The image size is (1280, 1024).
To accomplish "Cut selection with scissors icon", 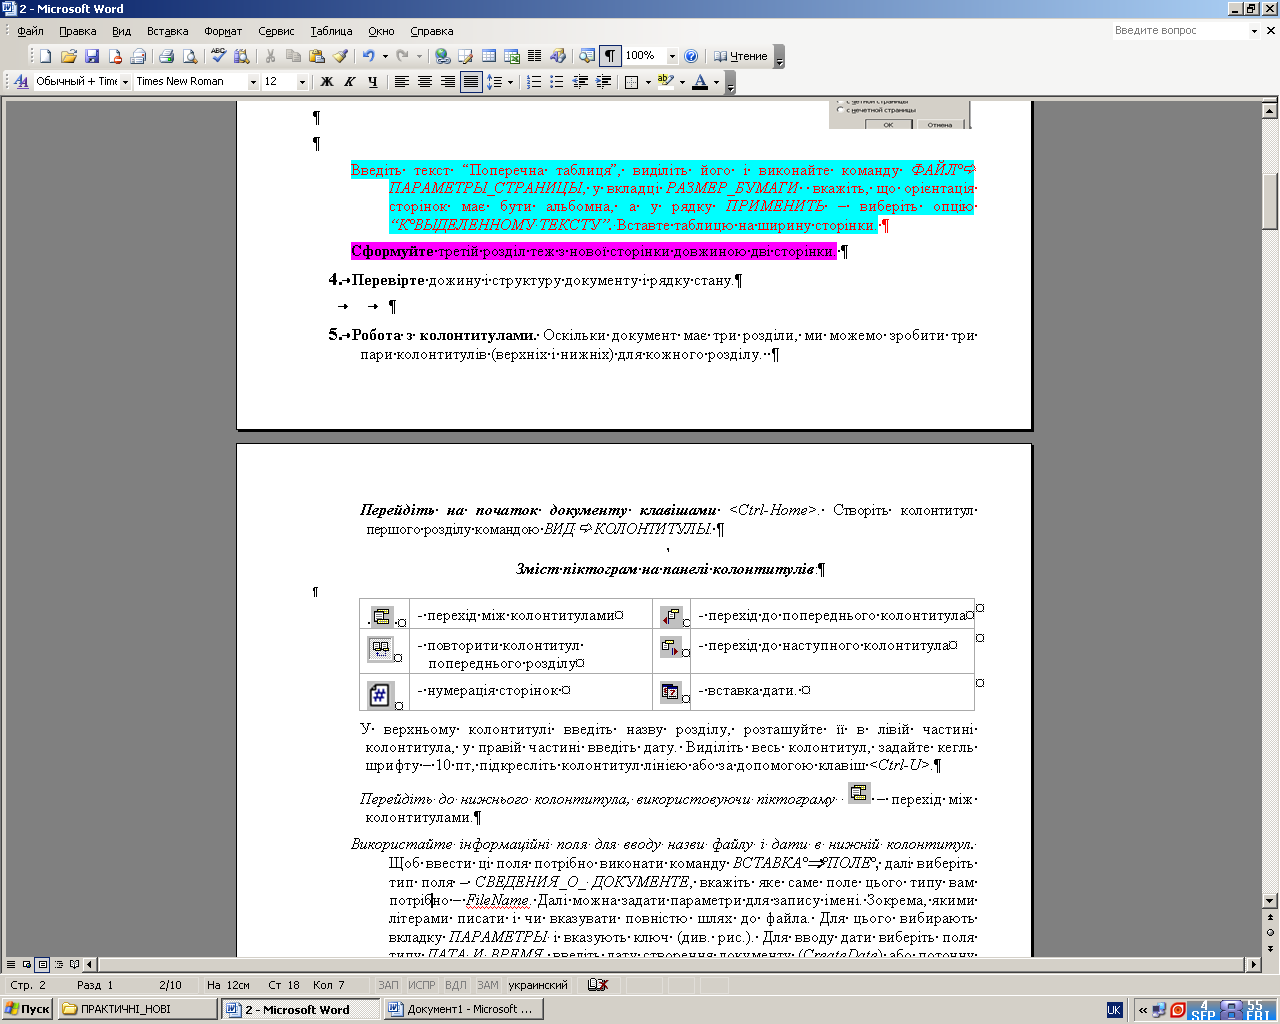I will tap(270, 56).
